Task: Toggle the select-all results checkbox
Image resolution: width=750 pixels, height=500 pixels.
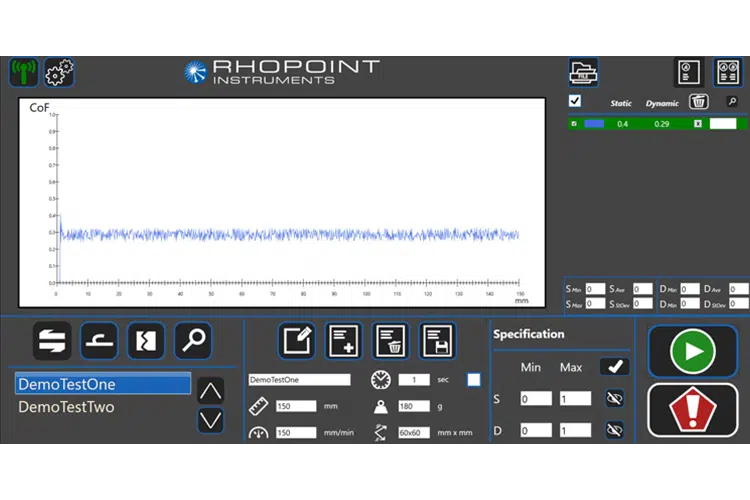Action: (575, 102)
